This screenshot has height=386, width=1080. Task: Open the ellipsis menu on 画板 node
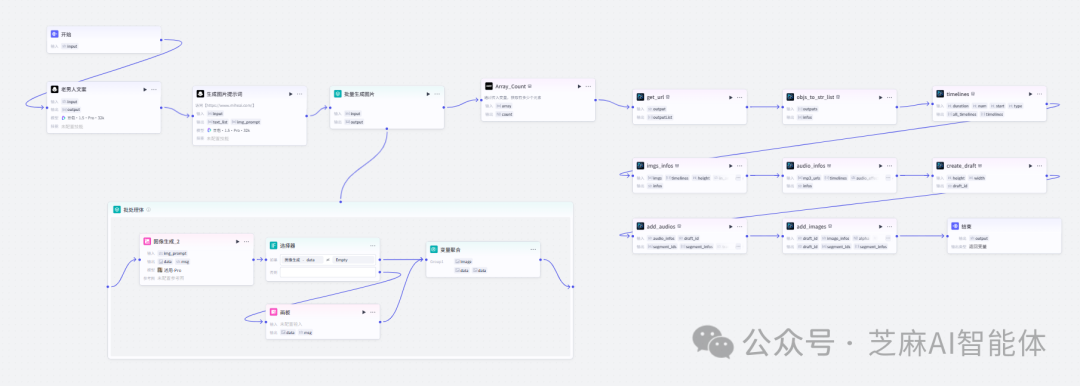pos(373,312)
